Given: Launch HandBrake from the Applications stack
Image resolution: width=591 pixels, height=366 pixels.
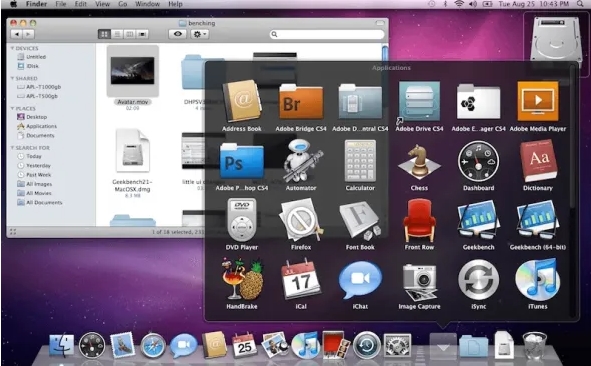Looking at the screenshot, I should pos(241,280).
